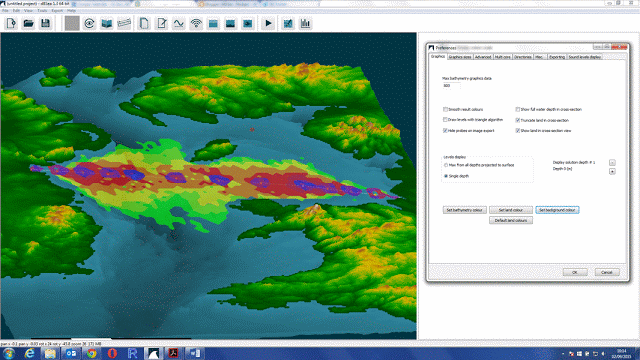The width and height of the screenshot is (640, 360).
Task: Switch to the Graphics sizes tab
Action: (460, 57)
